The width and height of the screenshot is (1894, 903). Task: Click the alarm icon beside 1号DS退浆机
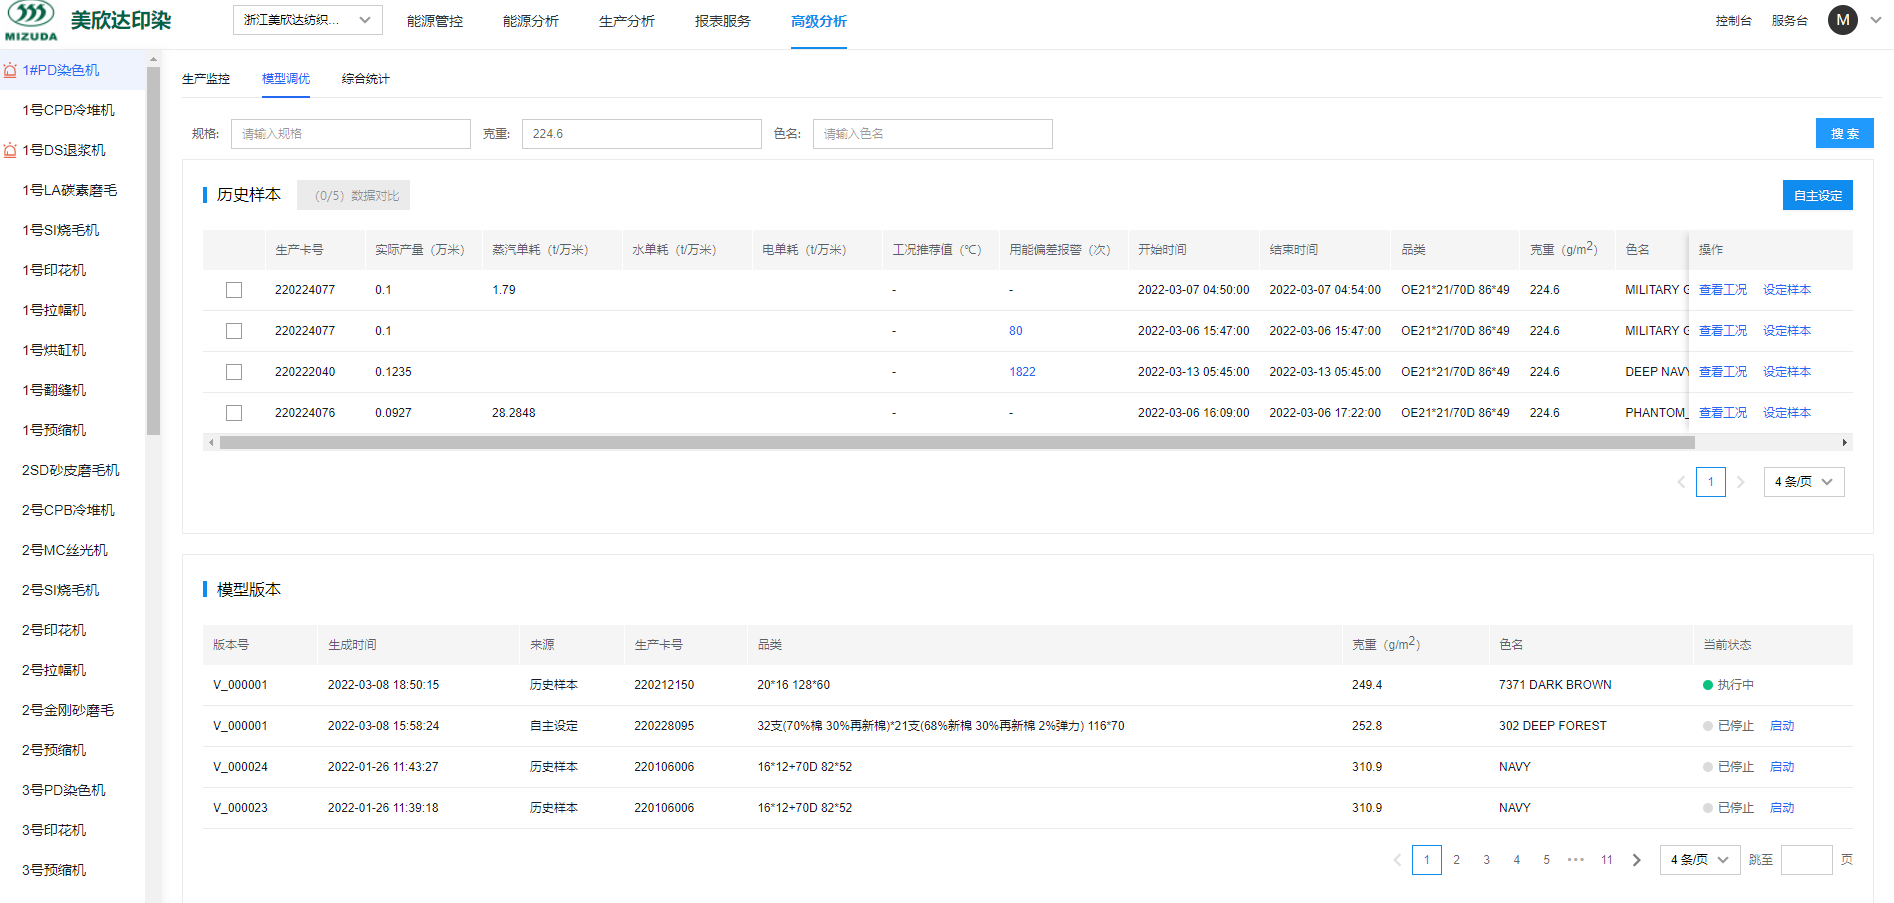(x=10, y=150)
